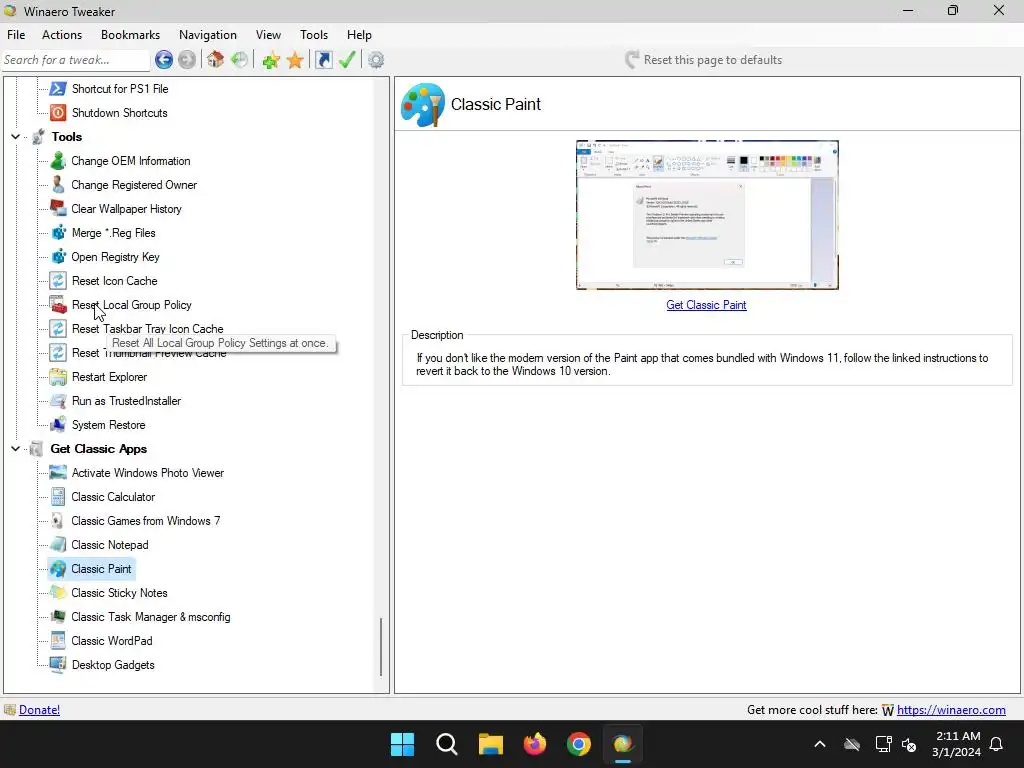Select Classic Task Manager & msconfig
Image resolution: width=1024 pixels, height=768 pixels.
click(x=151, y=617)
